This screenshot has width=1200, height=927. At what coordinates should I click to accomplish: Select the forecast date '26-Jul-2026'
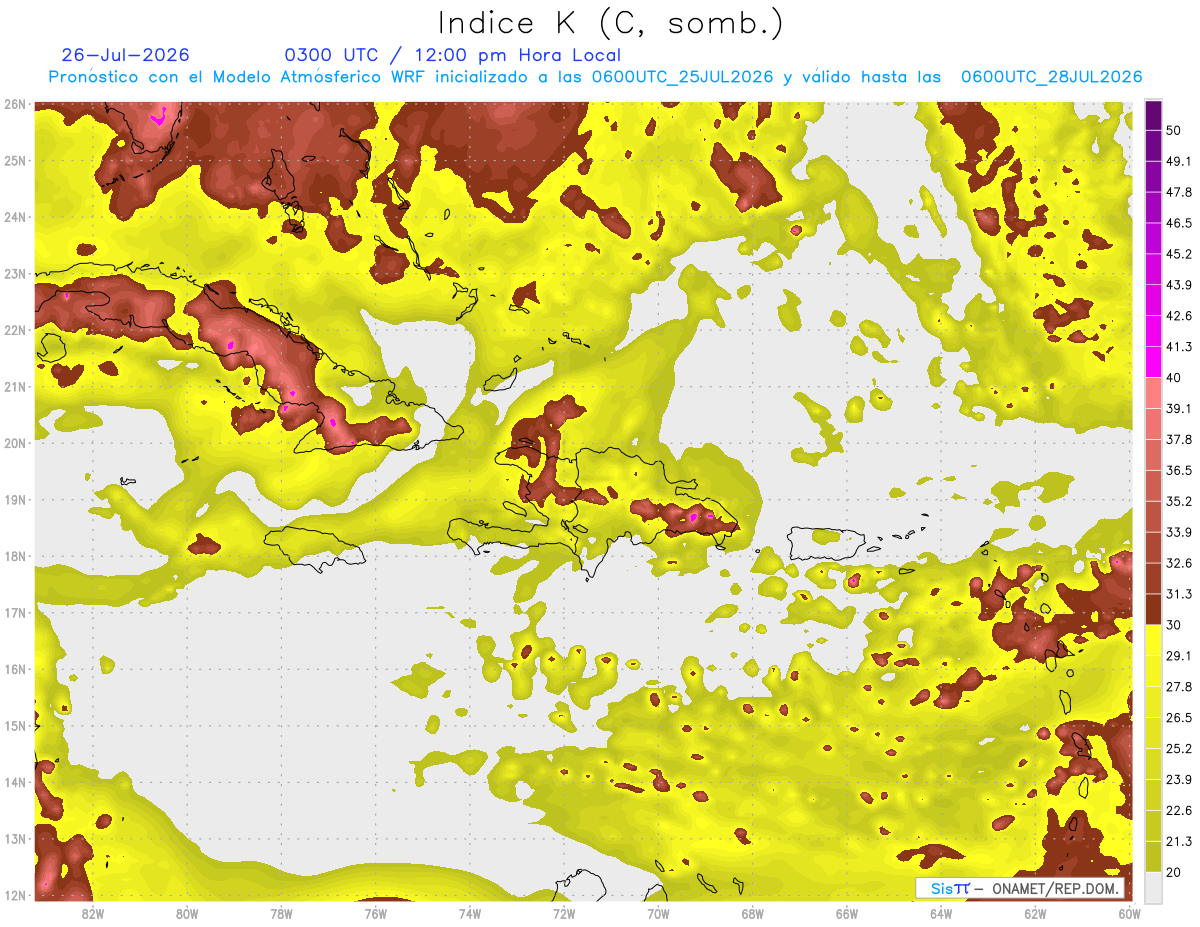[x=125, y=55]
